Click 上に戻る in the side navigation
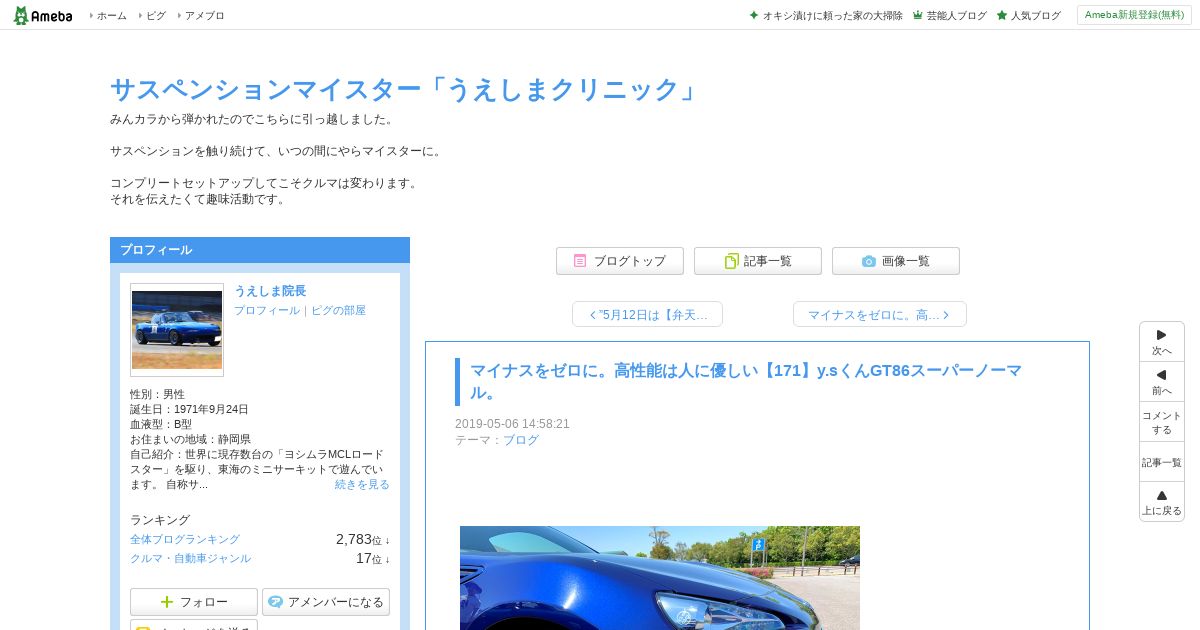 [x=1162, y=502]
